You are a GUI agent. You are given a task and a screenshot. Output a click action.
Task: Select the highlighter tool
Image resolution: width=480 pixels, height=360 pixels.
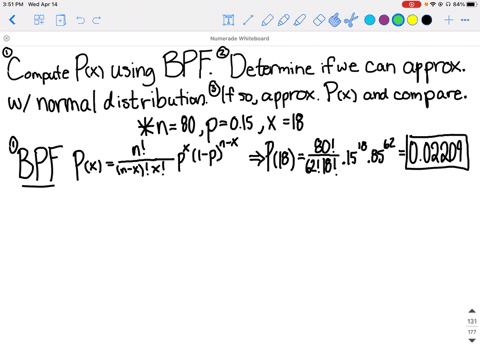tap(300, 20)
